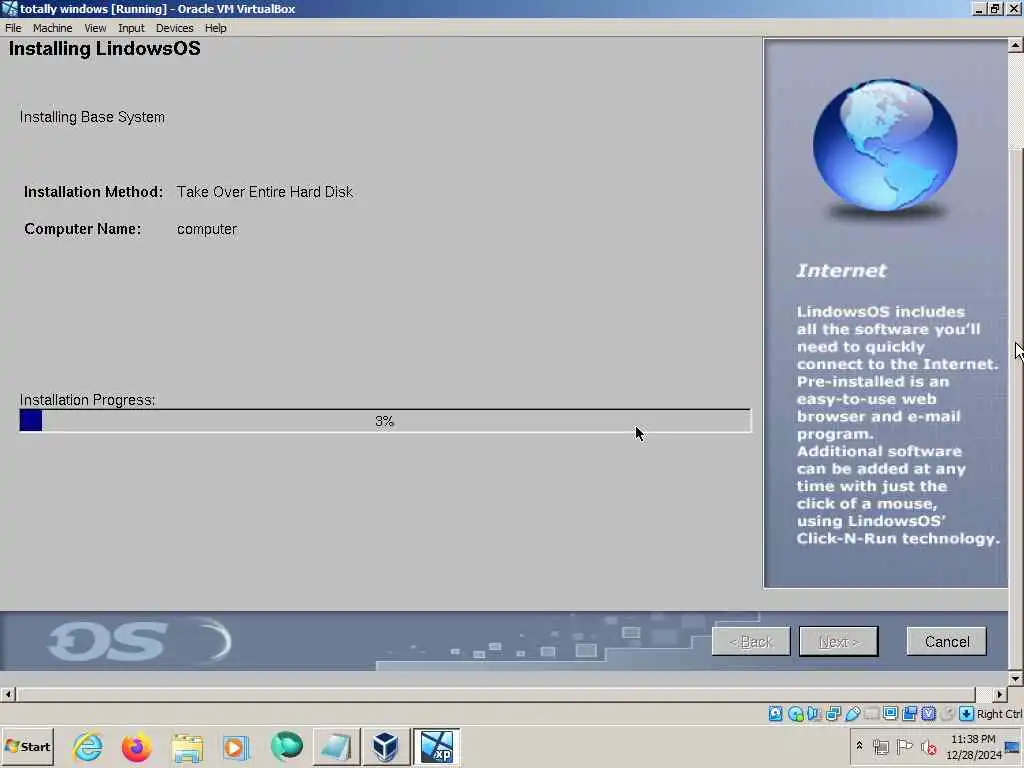Click the Cancel button in installer
Viewport: 1024px width, 768px height.
(x=946, y=641)
